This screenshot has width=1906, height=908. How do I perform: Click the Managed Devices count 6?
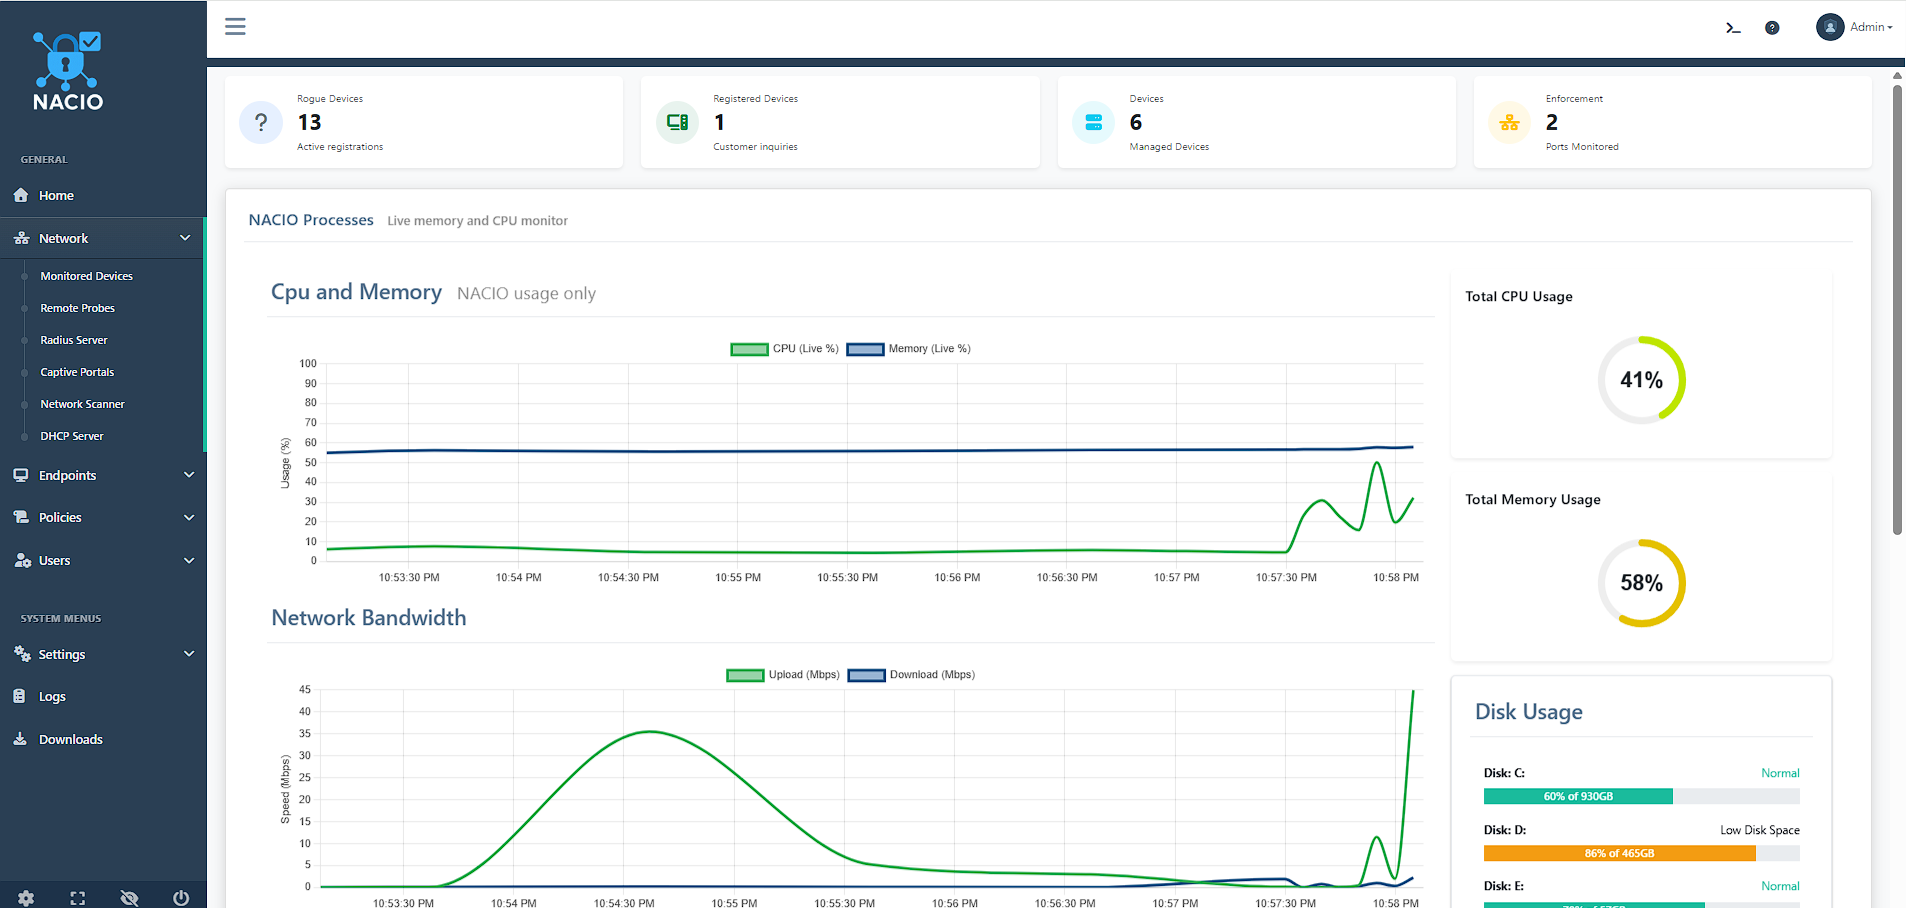tap(1136, 122)
